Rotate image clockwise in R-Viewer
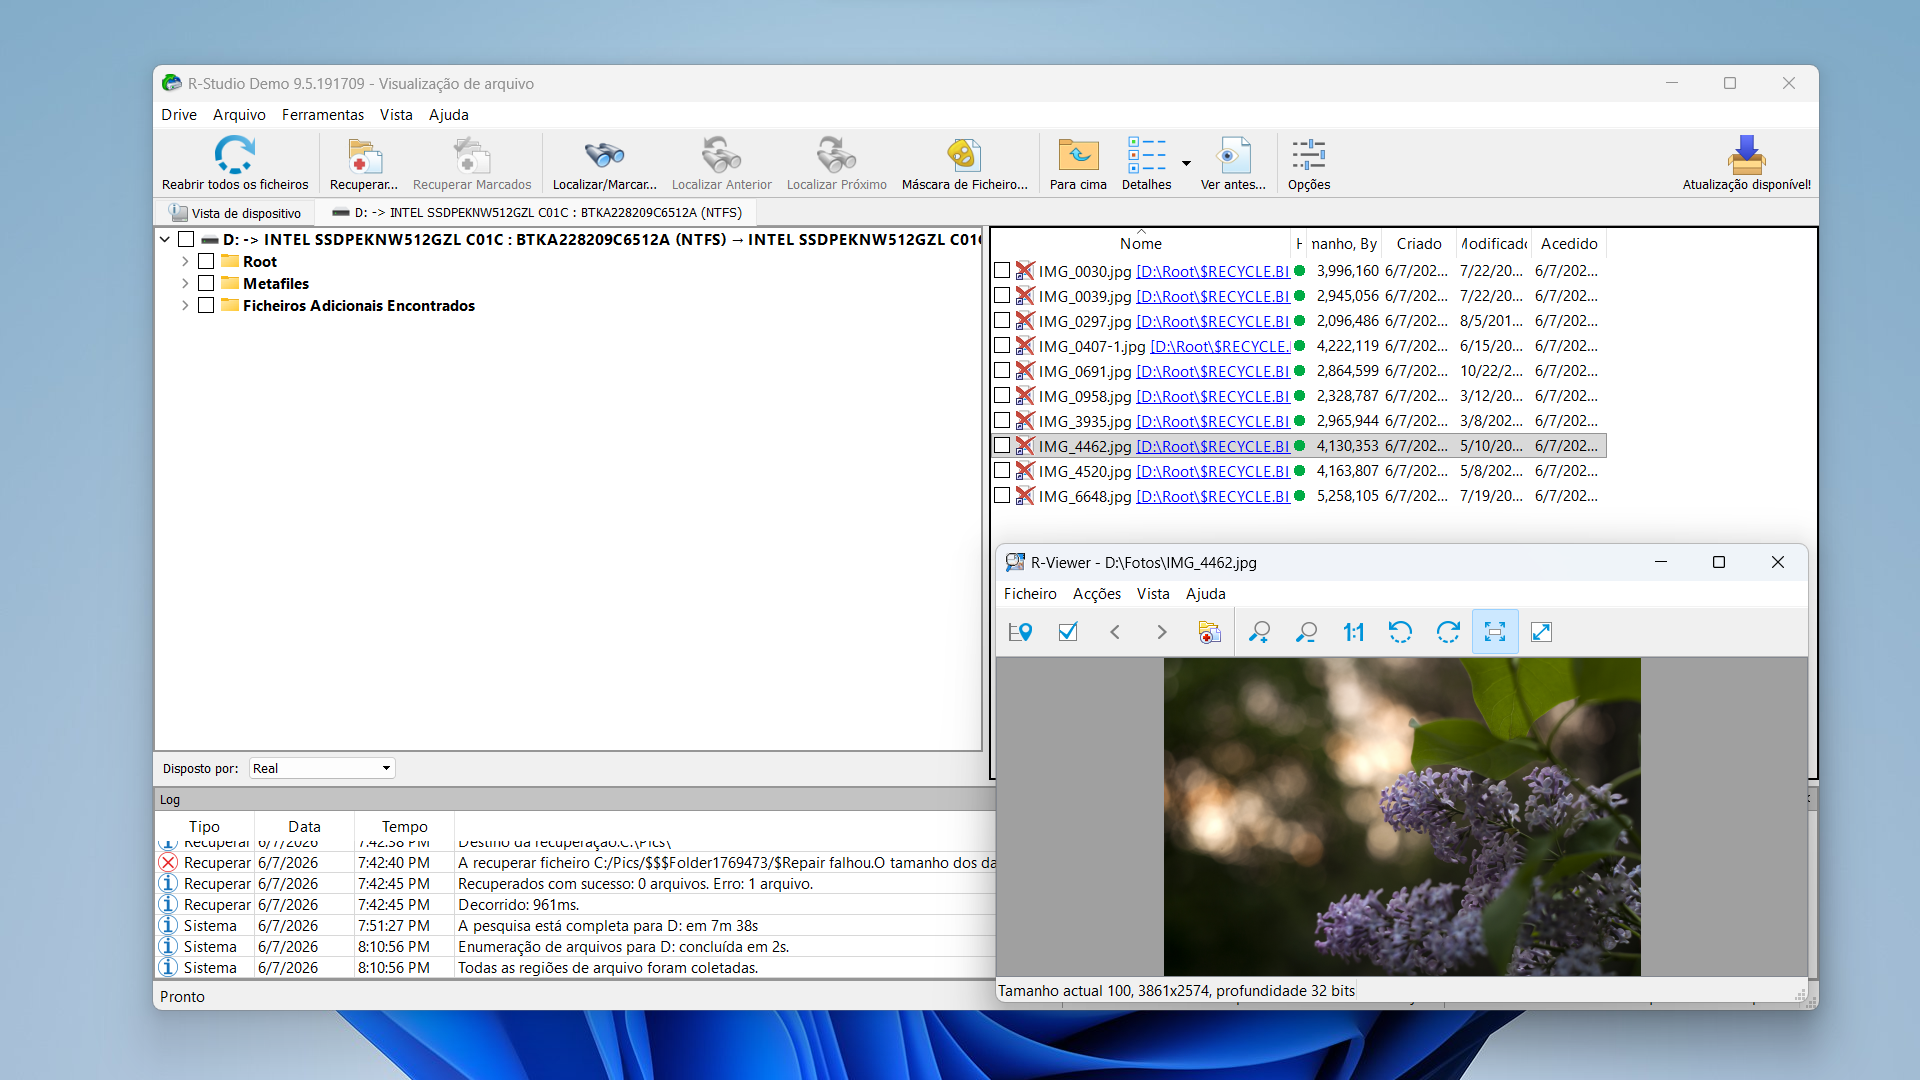Viewport: 1920px width, 1080px height. 1448,632
